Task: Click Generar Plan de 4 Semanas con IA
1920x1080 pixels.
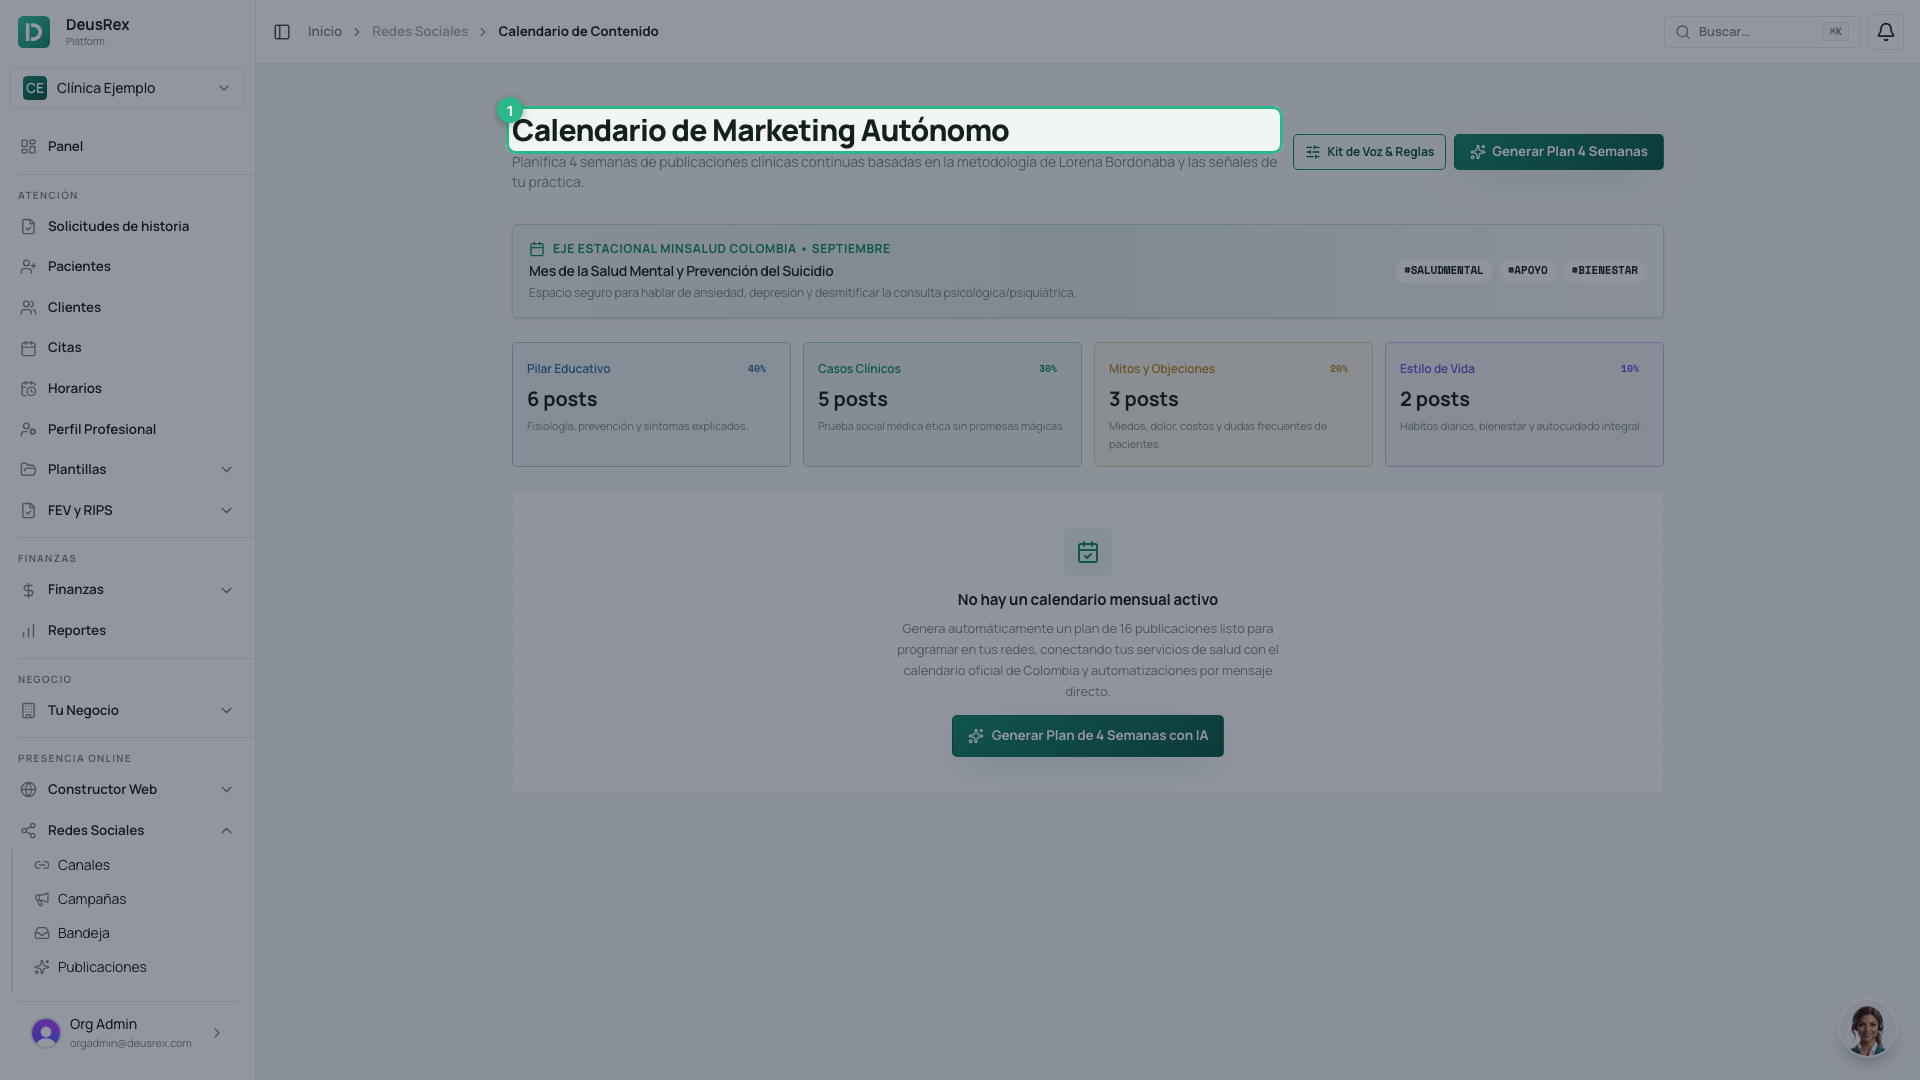Action: (1088, 736)
